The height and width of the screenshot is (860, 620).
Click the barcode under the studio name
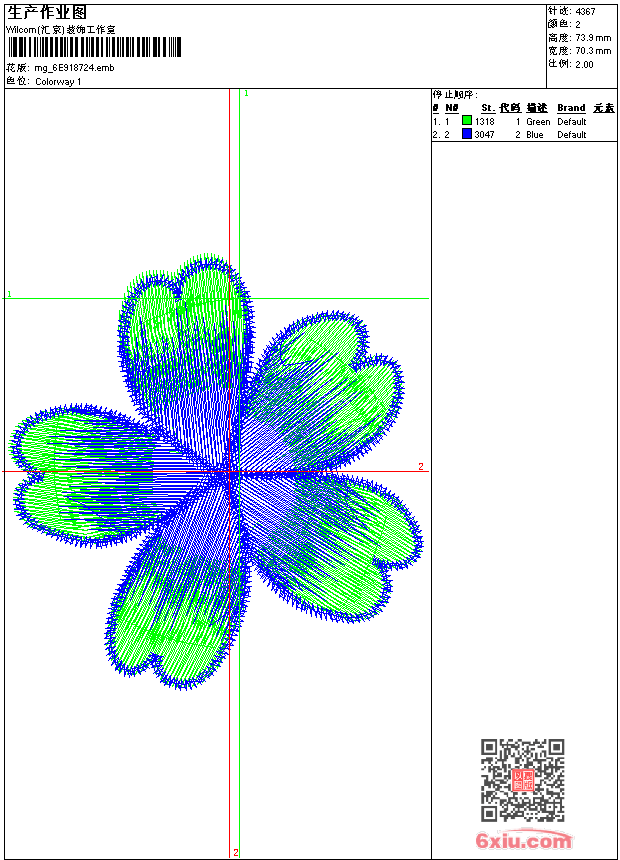click(x=94, y=47)
